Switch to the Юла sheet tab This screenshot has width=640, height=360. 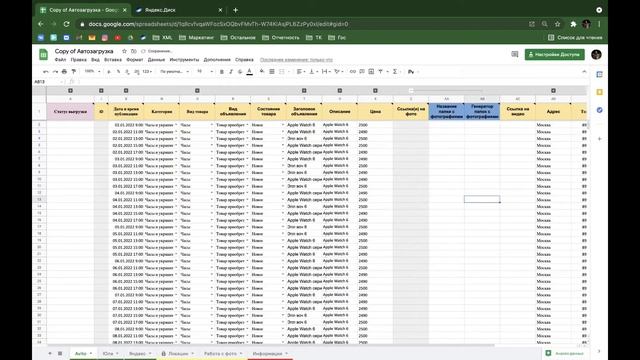(110, 353)
